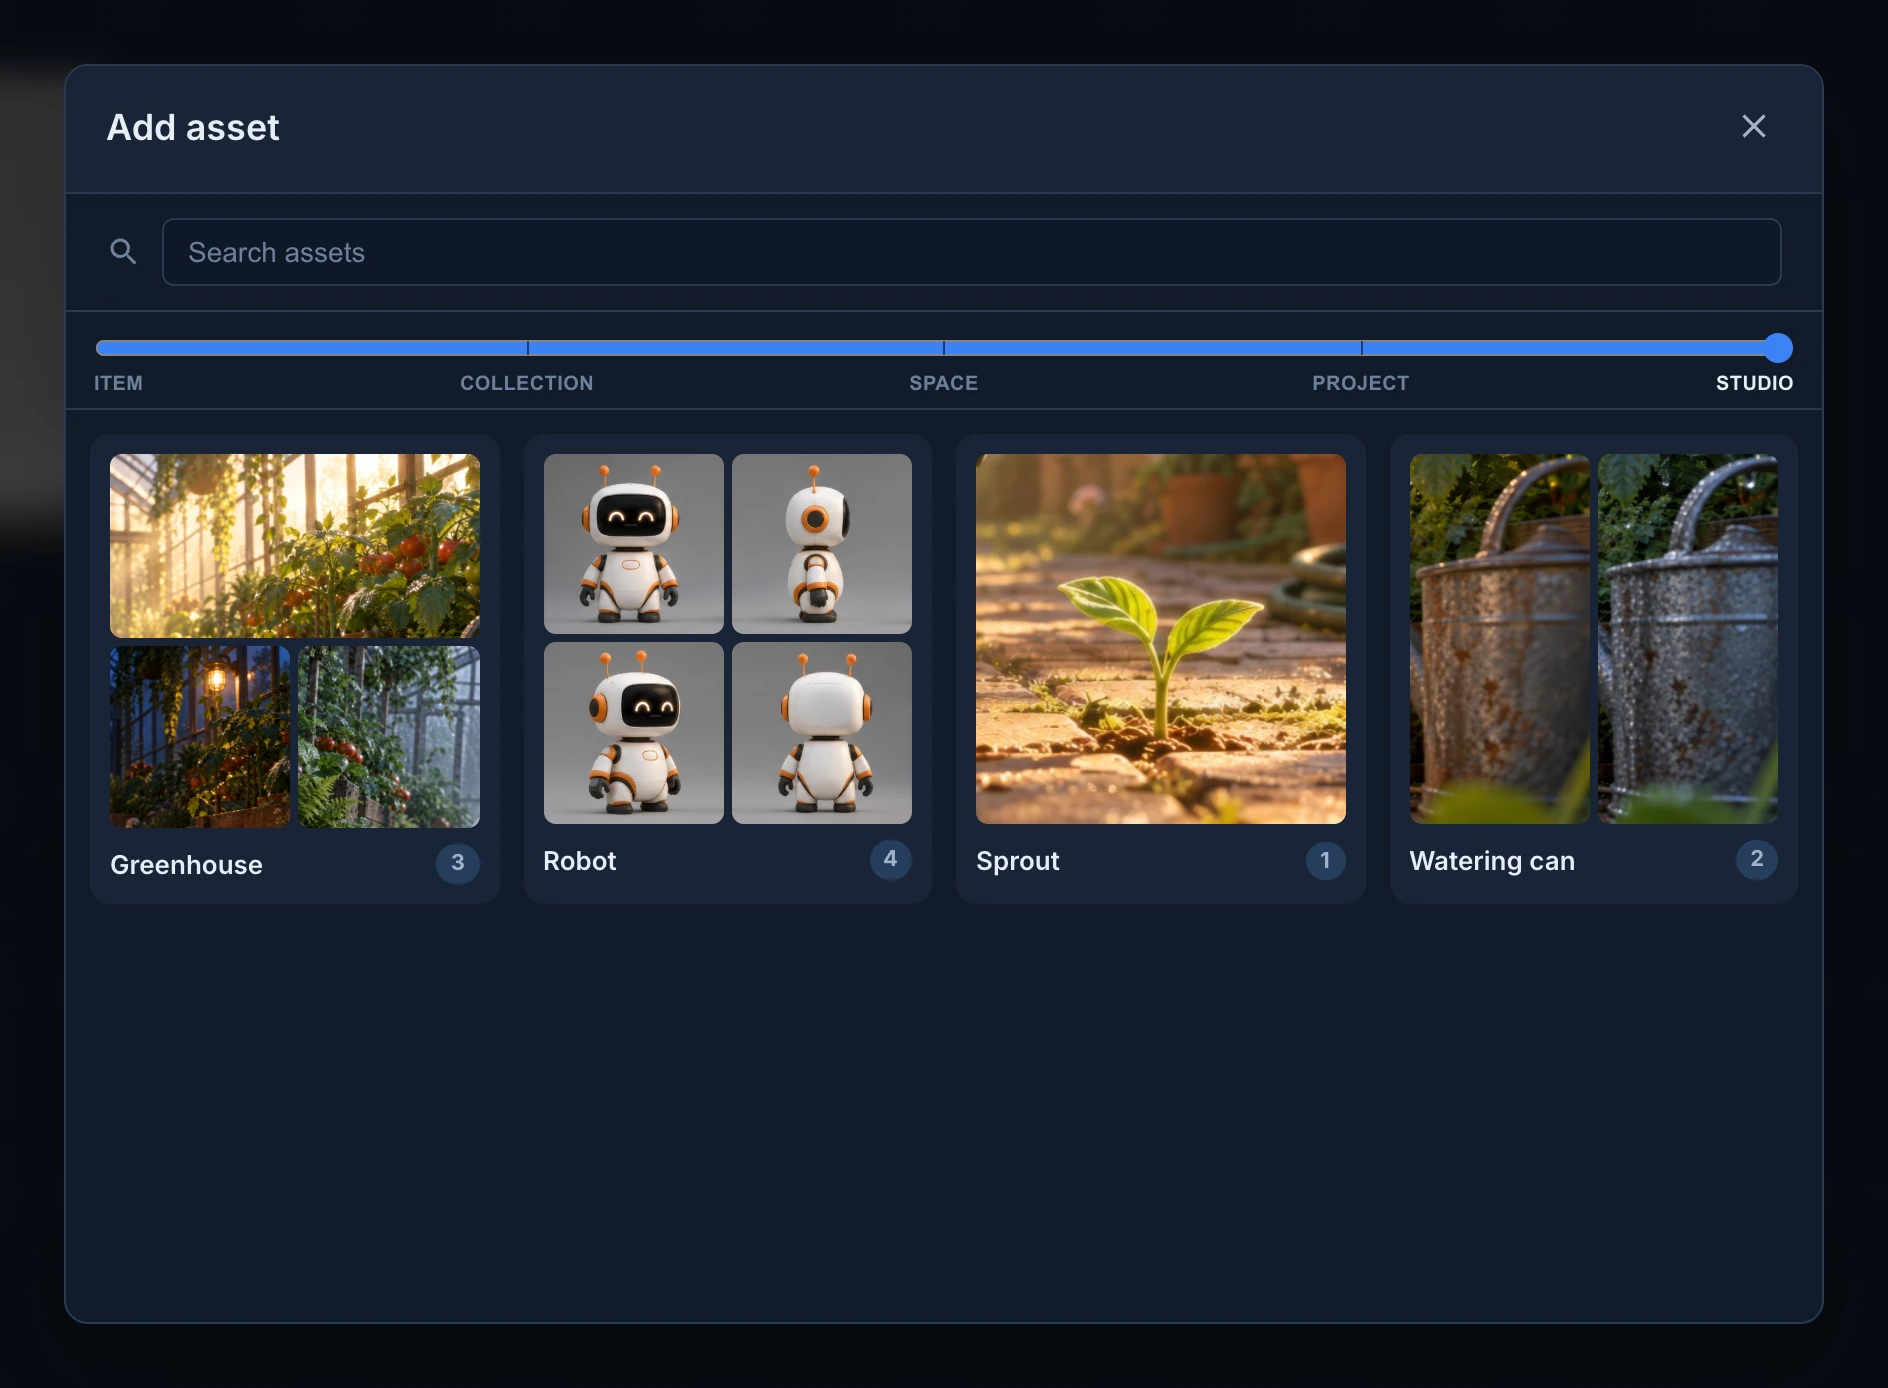1888x1388 pixels.
Task: Select the large sunny greenhouse thumbnail
Action: [x=294, y=546]
